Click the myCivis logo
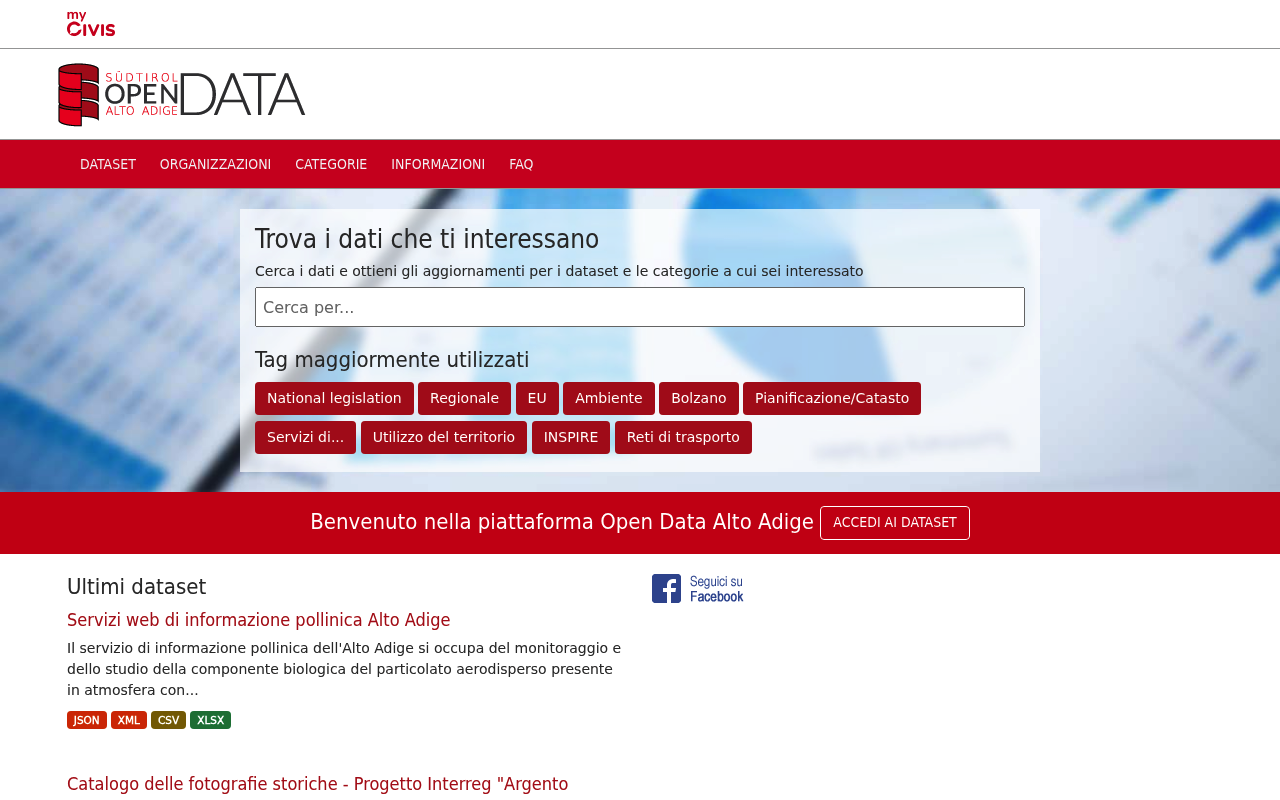This screenshot has height=800, width=1280. coord(91,24)
